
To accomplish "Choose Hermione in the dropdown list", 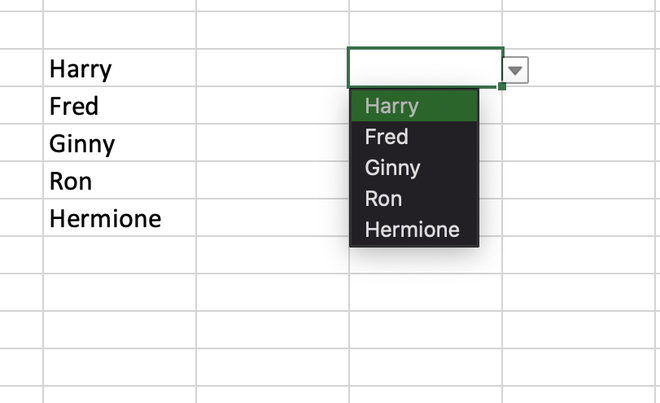I will (414, 229).
